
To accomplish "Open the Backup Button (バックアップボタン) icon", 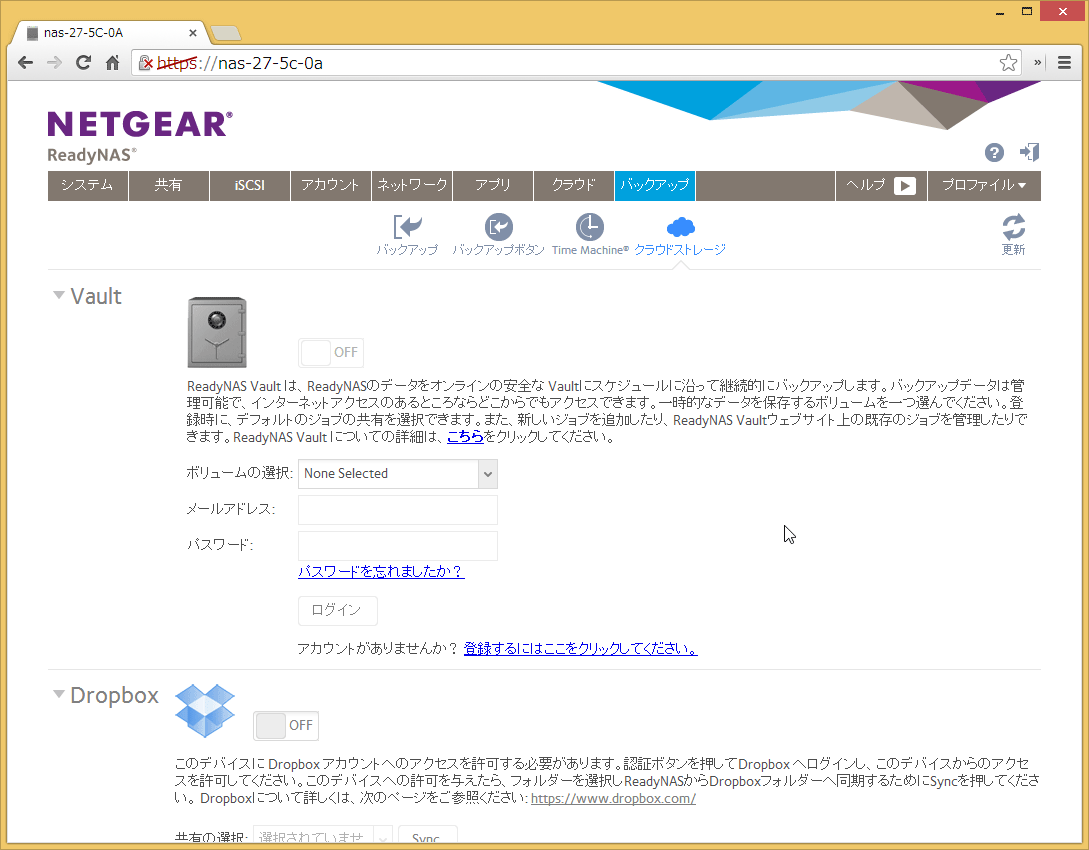I will (x=498, y=227).
